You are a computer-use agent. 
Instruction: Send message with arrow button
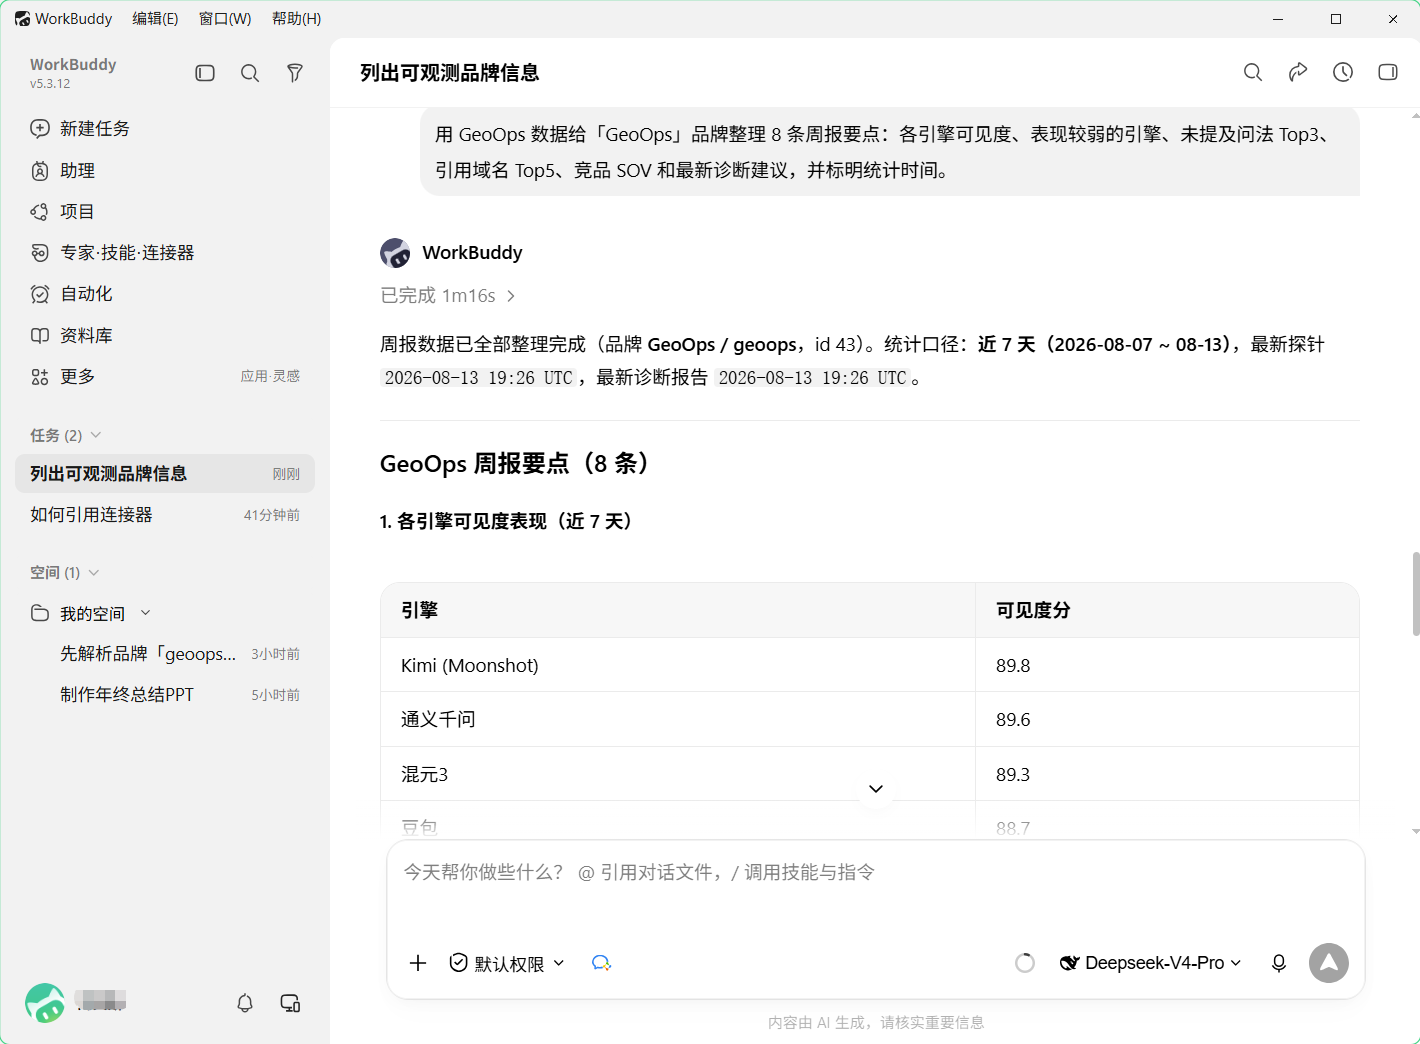pyautogui.click(x=1329, y=963)
